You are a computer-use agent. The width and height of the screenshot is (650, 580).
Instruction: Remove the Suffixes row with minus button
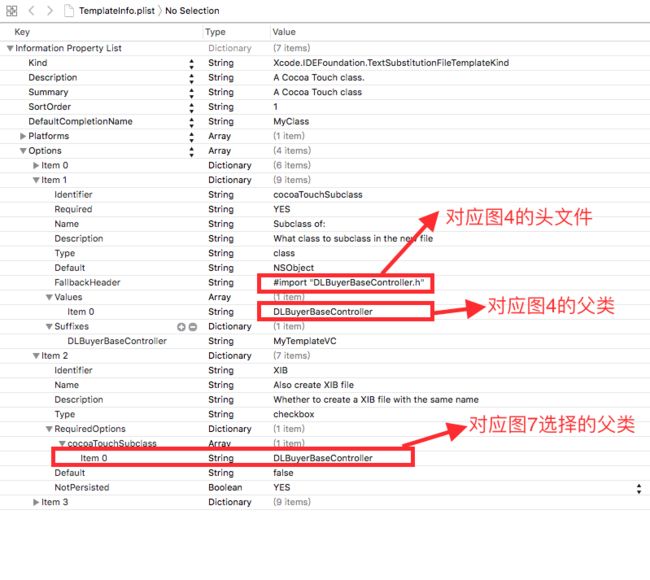193,327
